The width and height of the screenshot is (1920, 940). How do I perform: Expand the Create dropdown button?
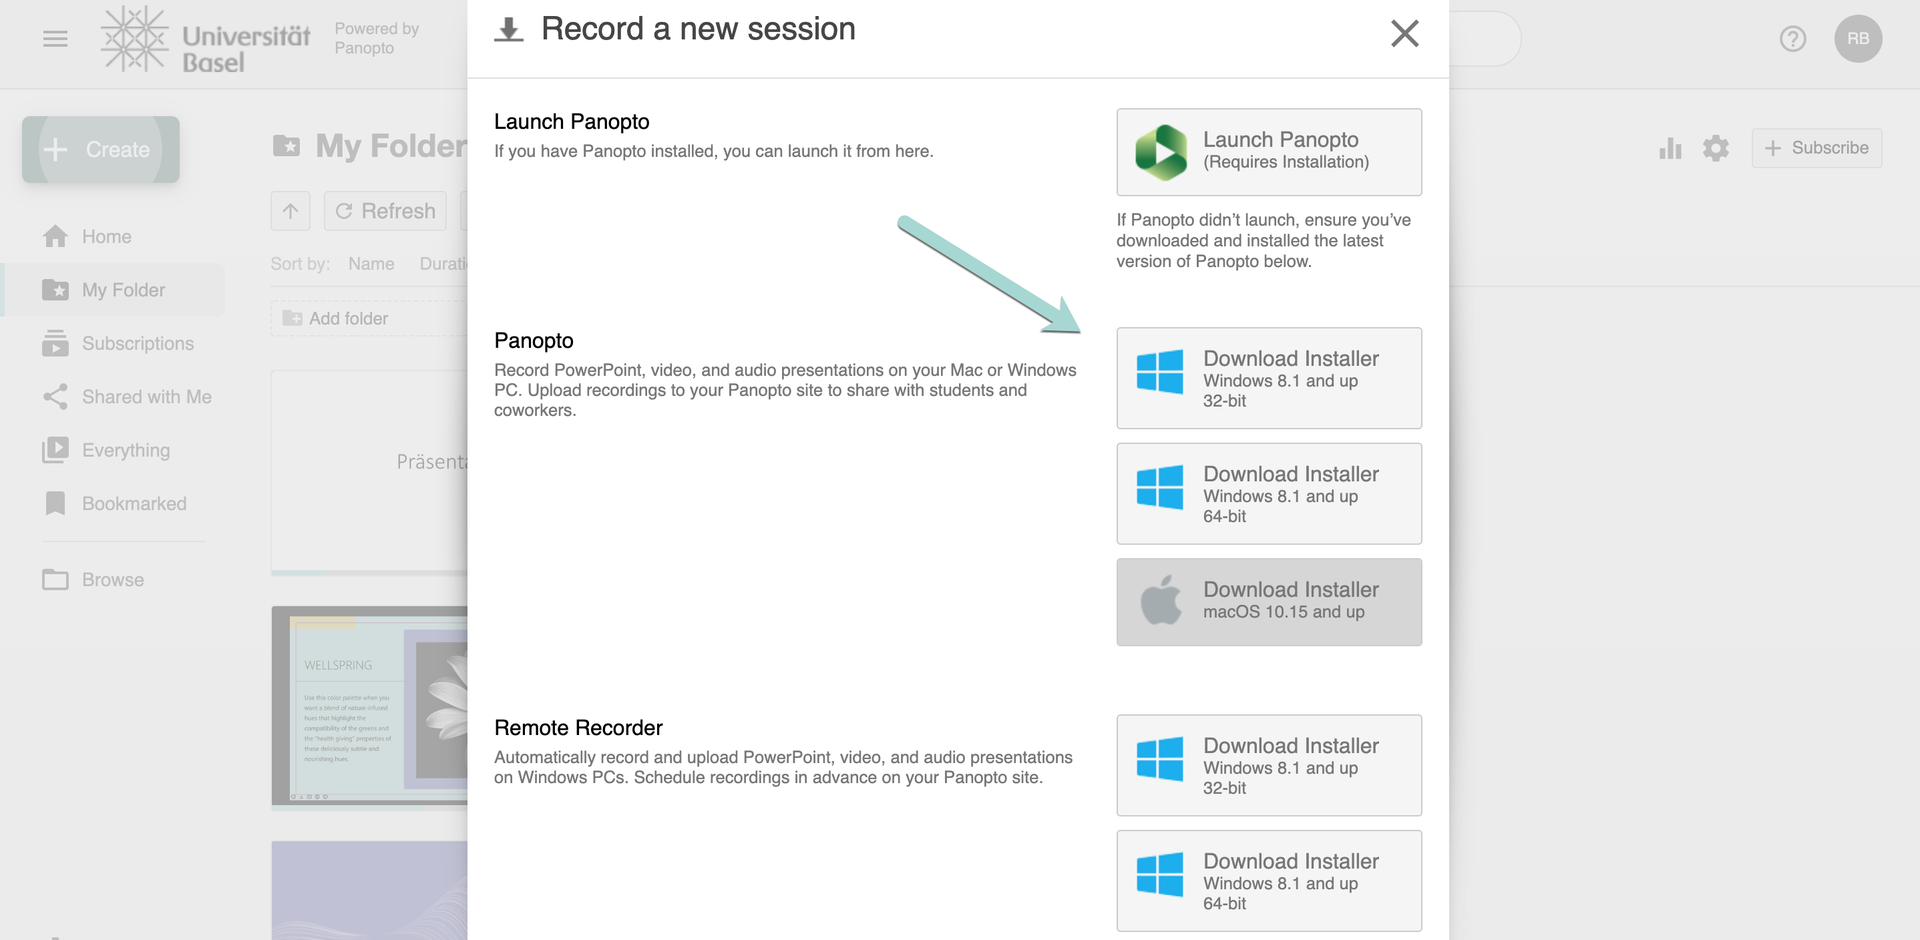tap(101, 150)
